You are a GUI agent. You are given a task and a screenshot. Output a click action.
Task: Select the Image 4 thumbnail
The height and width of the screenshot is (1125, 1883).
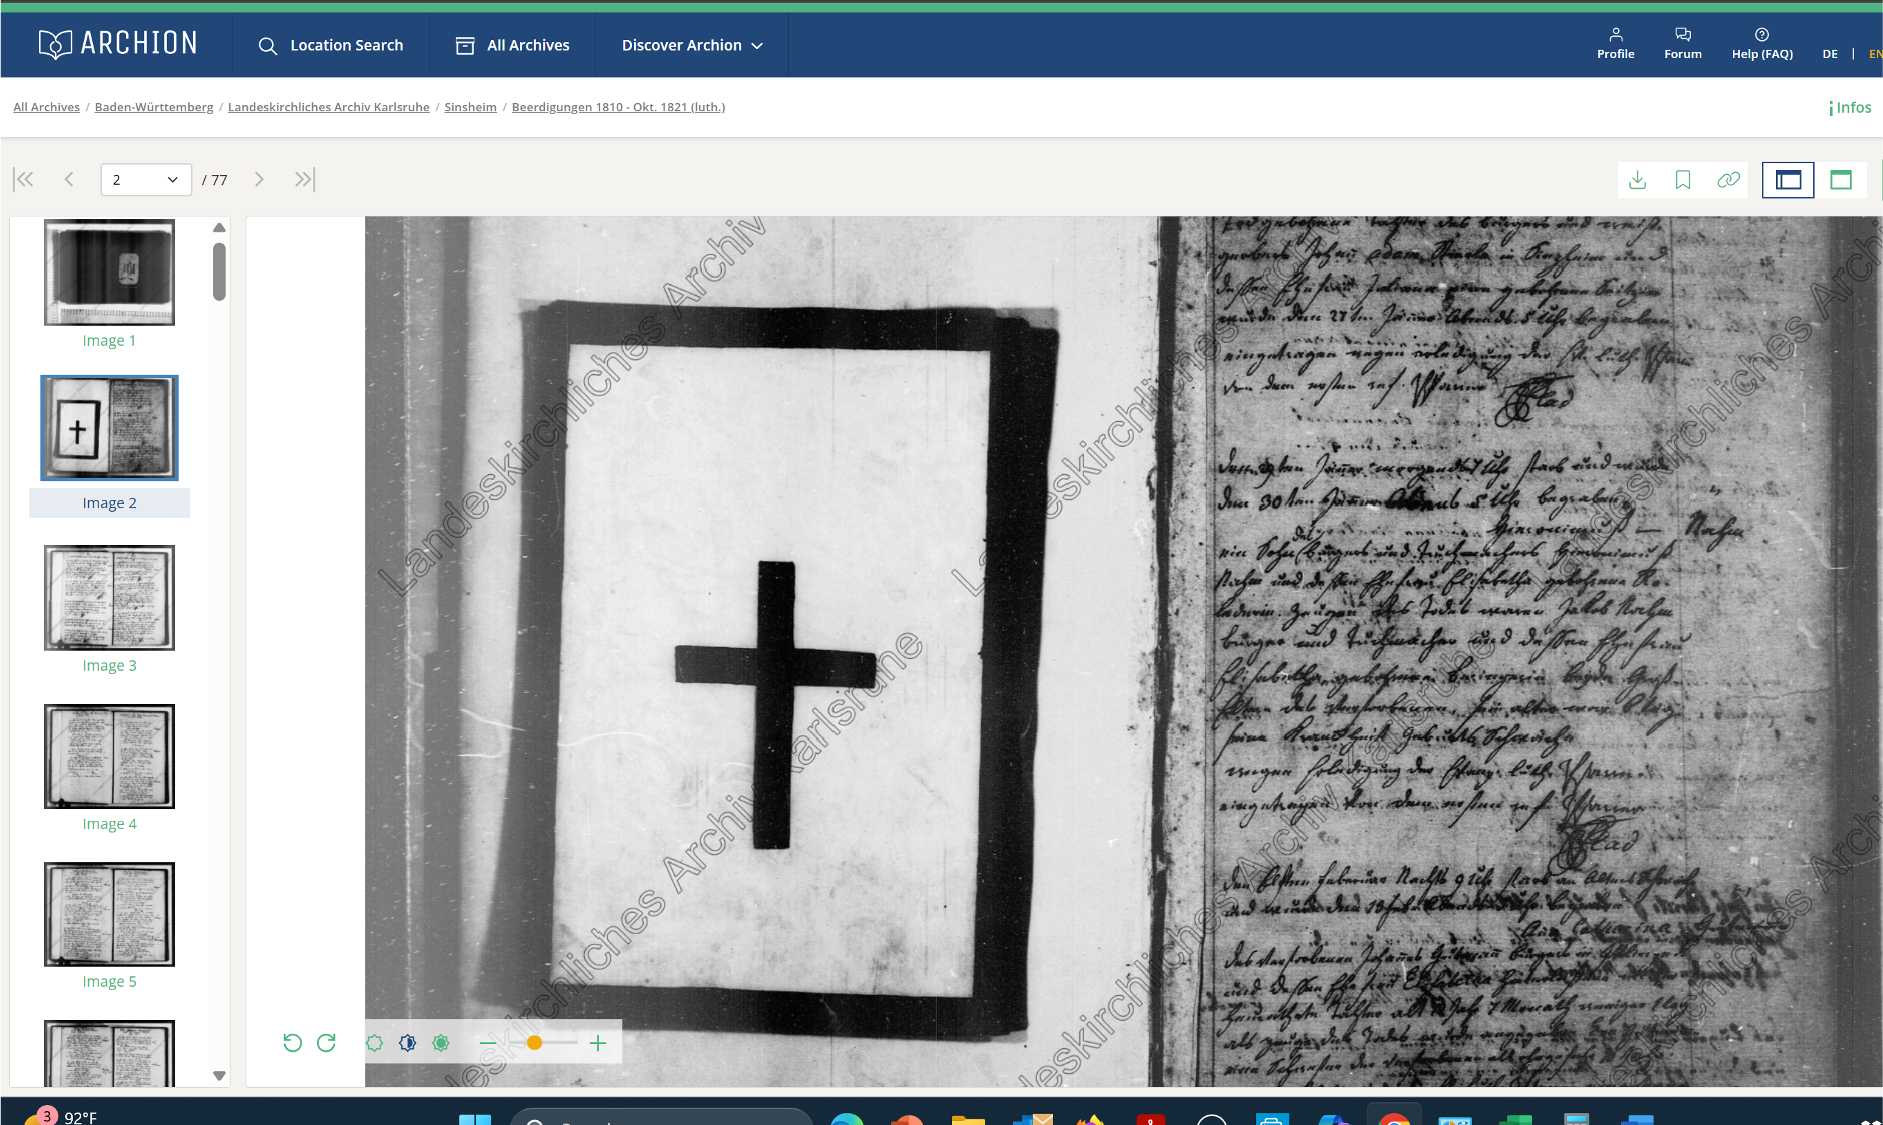(109, 756)
